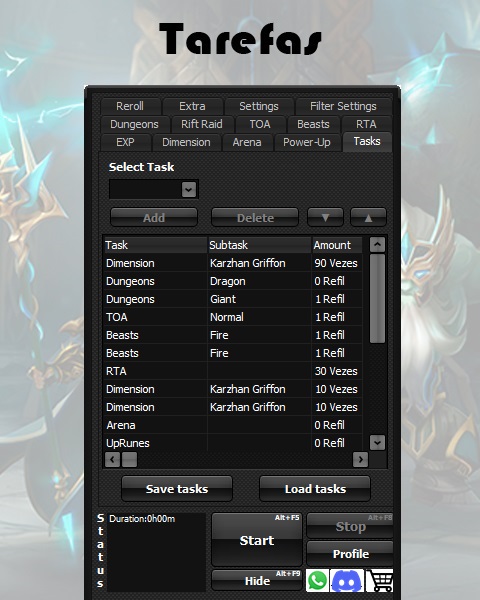This screenshot has height=600, width=480.
Task: Click the horizontal scroll-left arrow
Action: point(113,459)
